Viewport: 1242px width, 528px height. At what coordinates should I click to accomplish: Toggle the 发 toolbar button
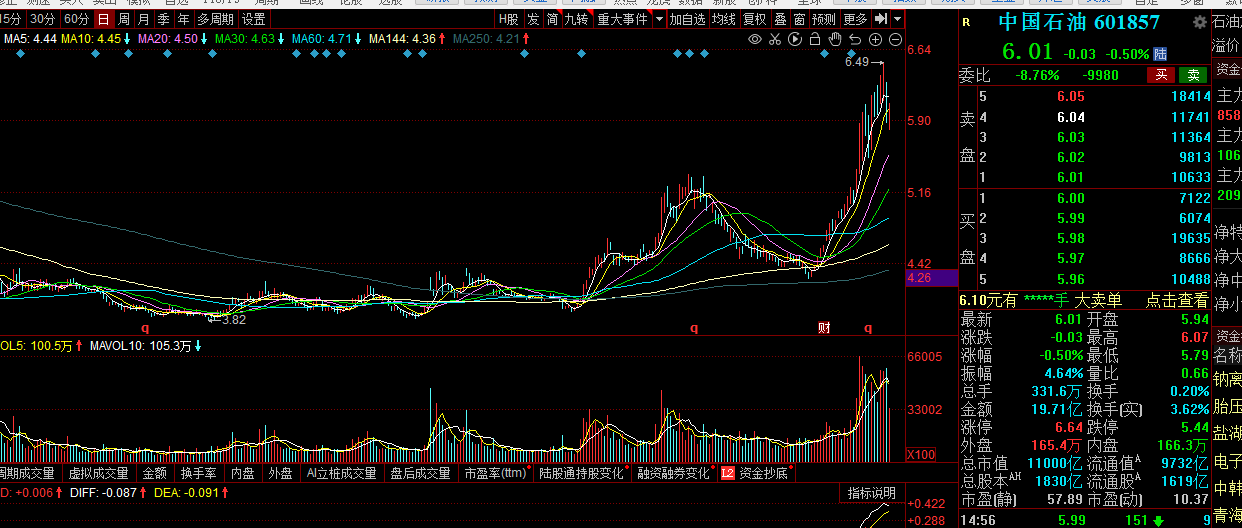pyautogui.click(x=533, y=19)
